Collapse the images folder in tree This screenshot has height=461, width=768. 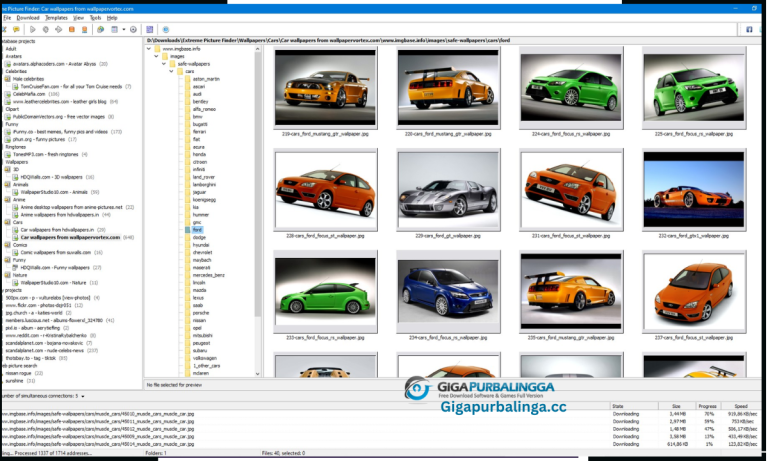pyautogui.click(x=158, y=55)
